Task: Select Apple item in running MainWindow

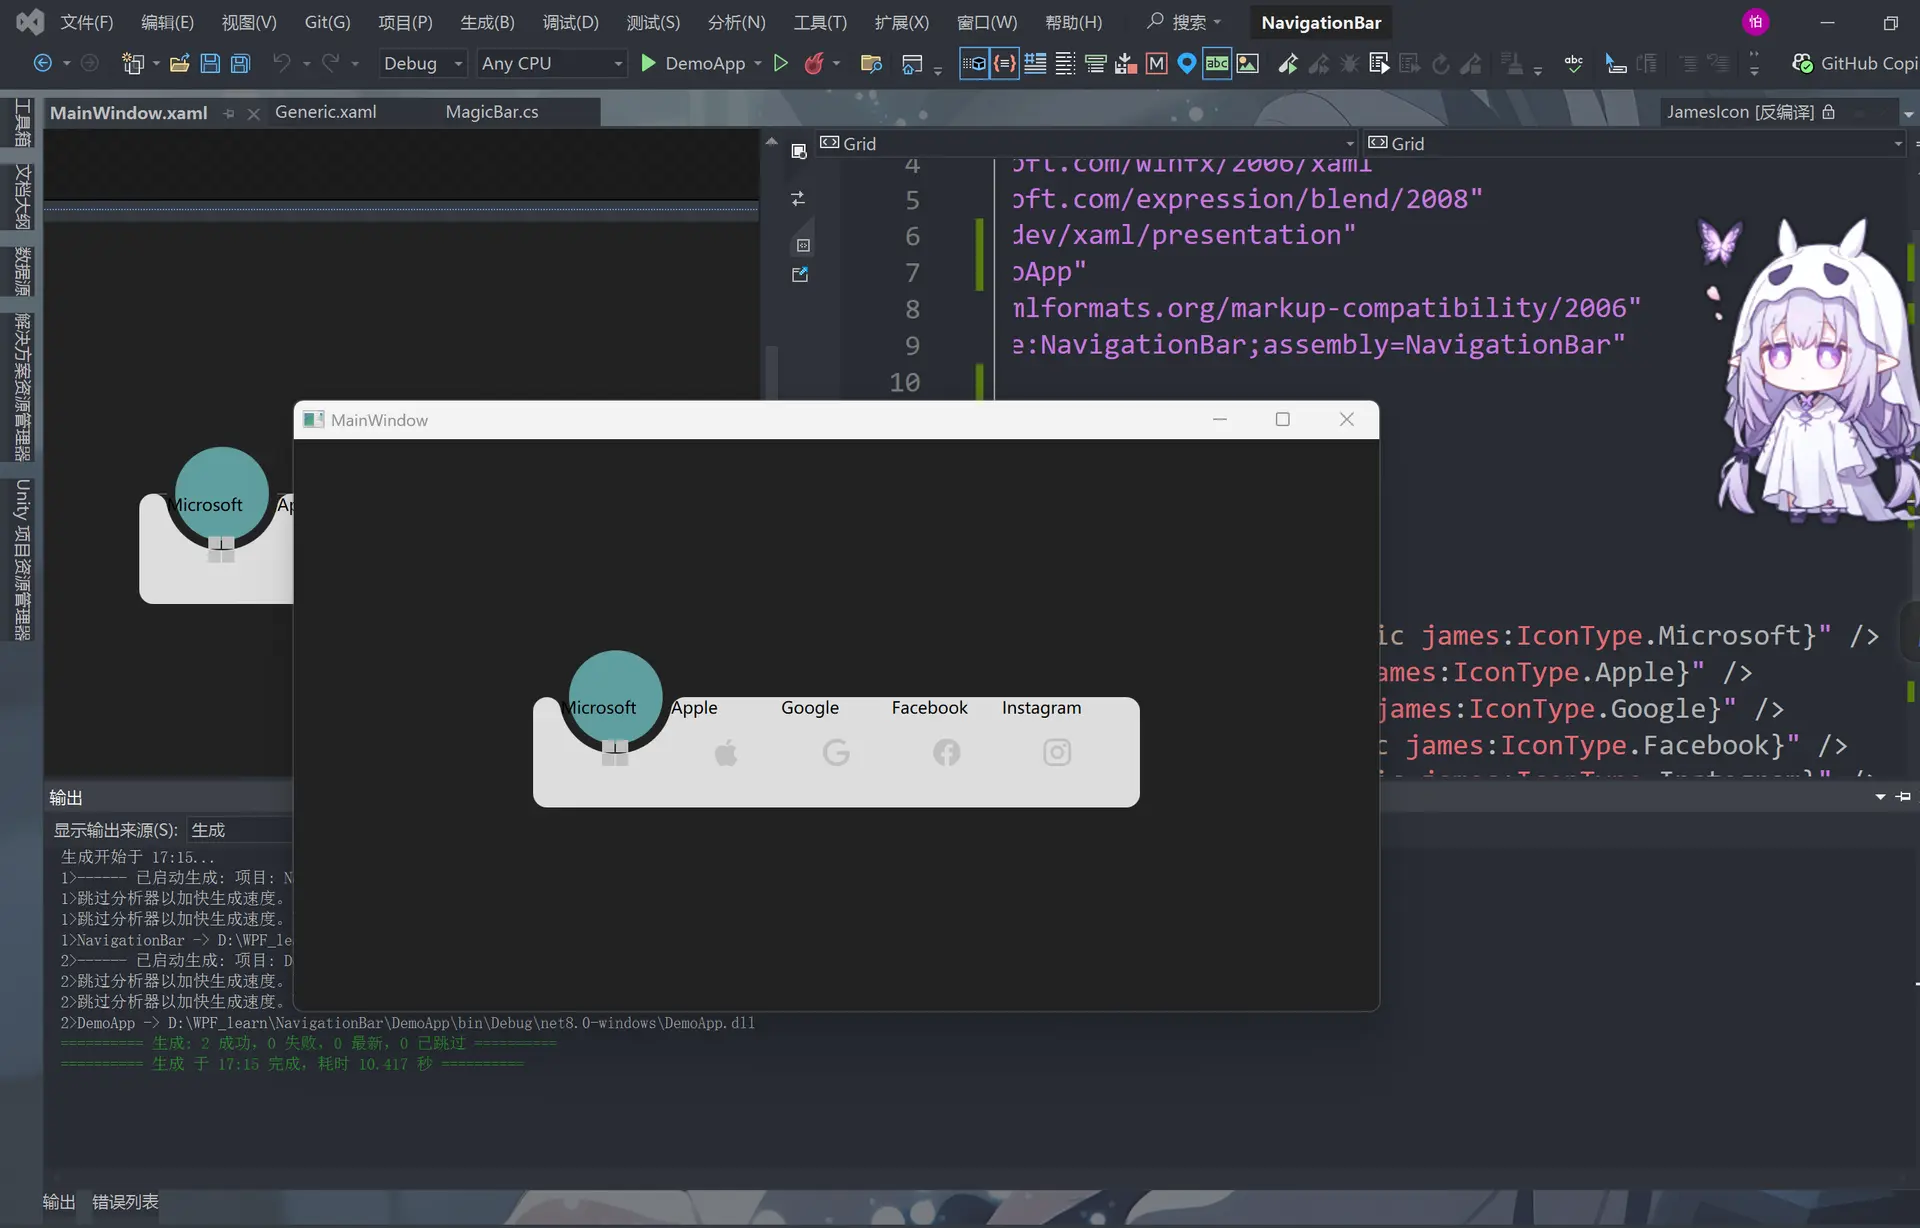Action: tap(726, 751)
